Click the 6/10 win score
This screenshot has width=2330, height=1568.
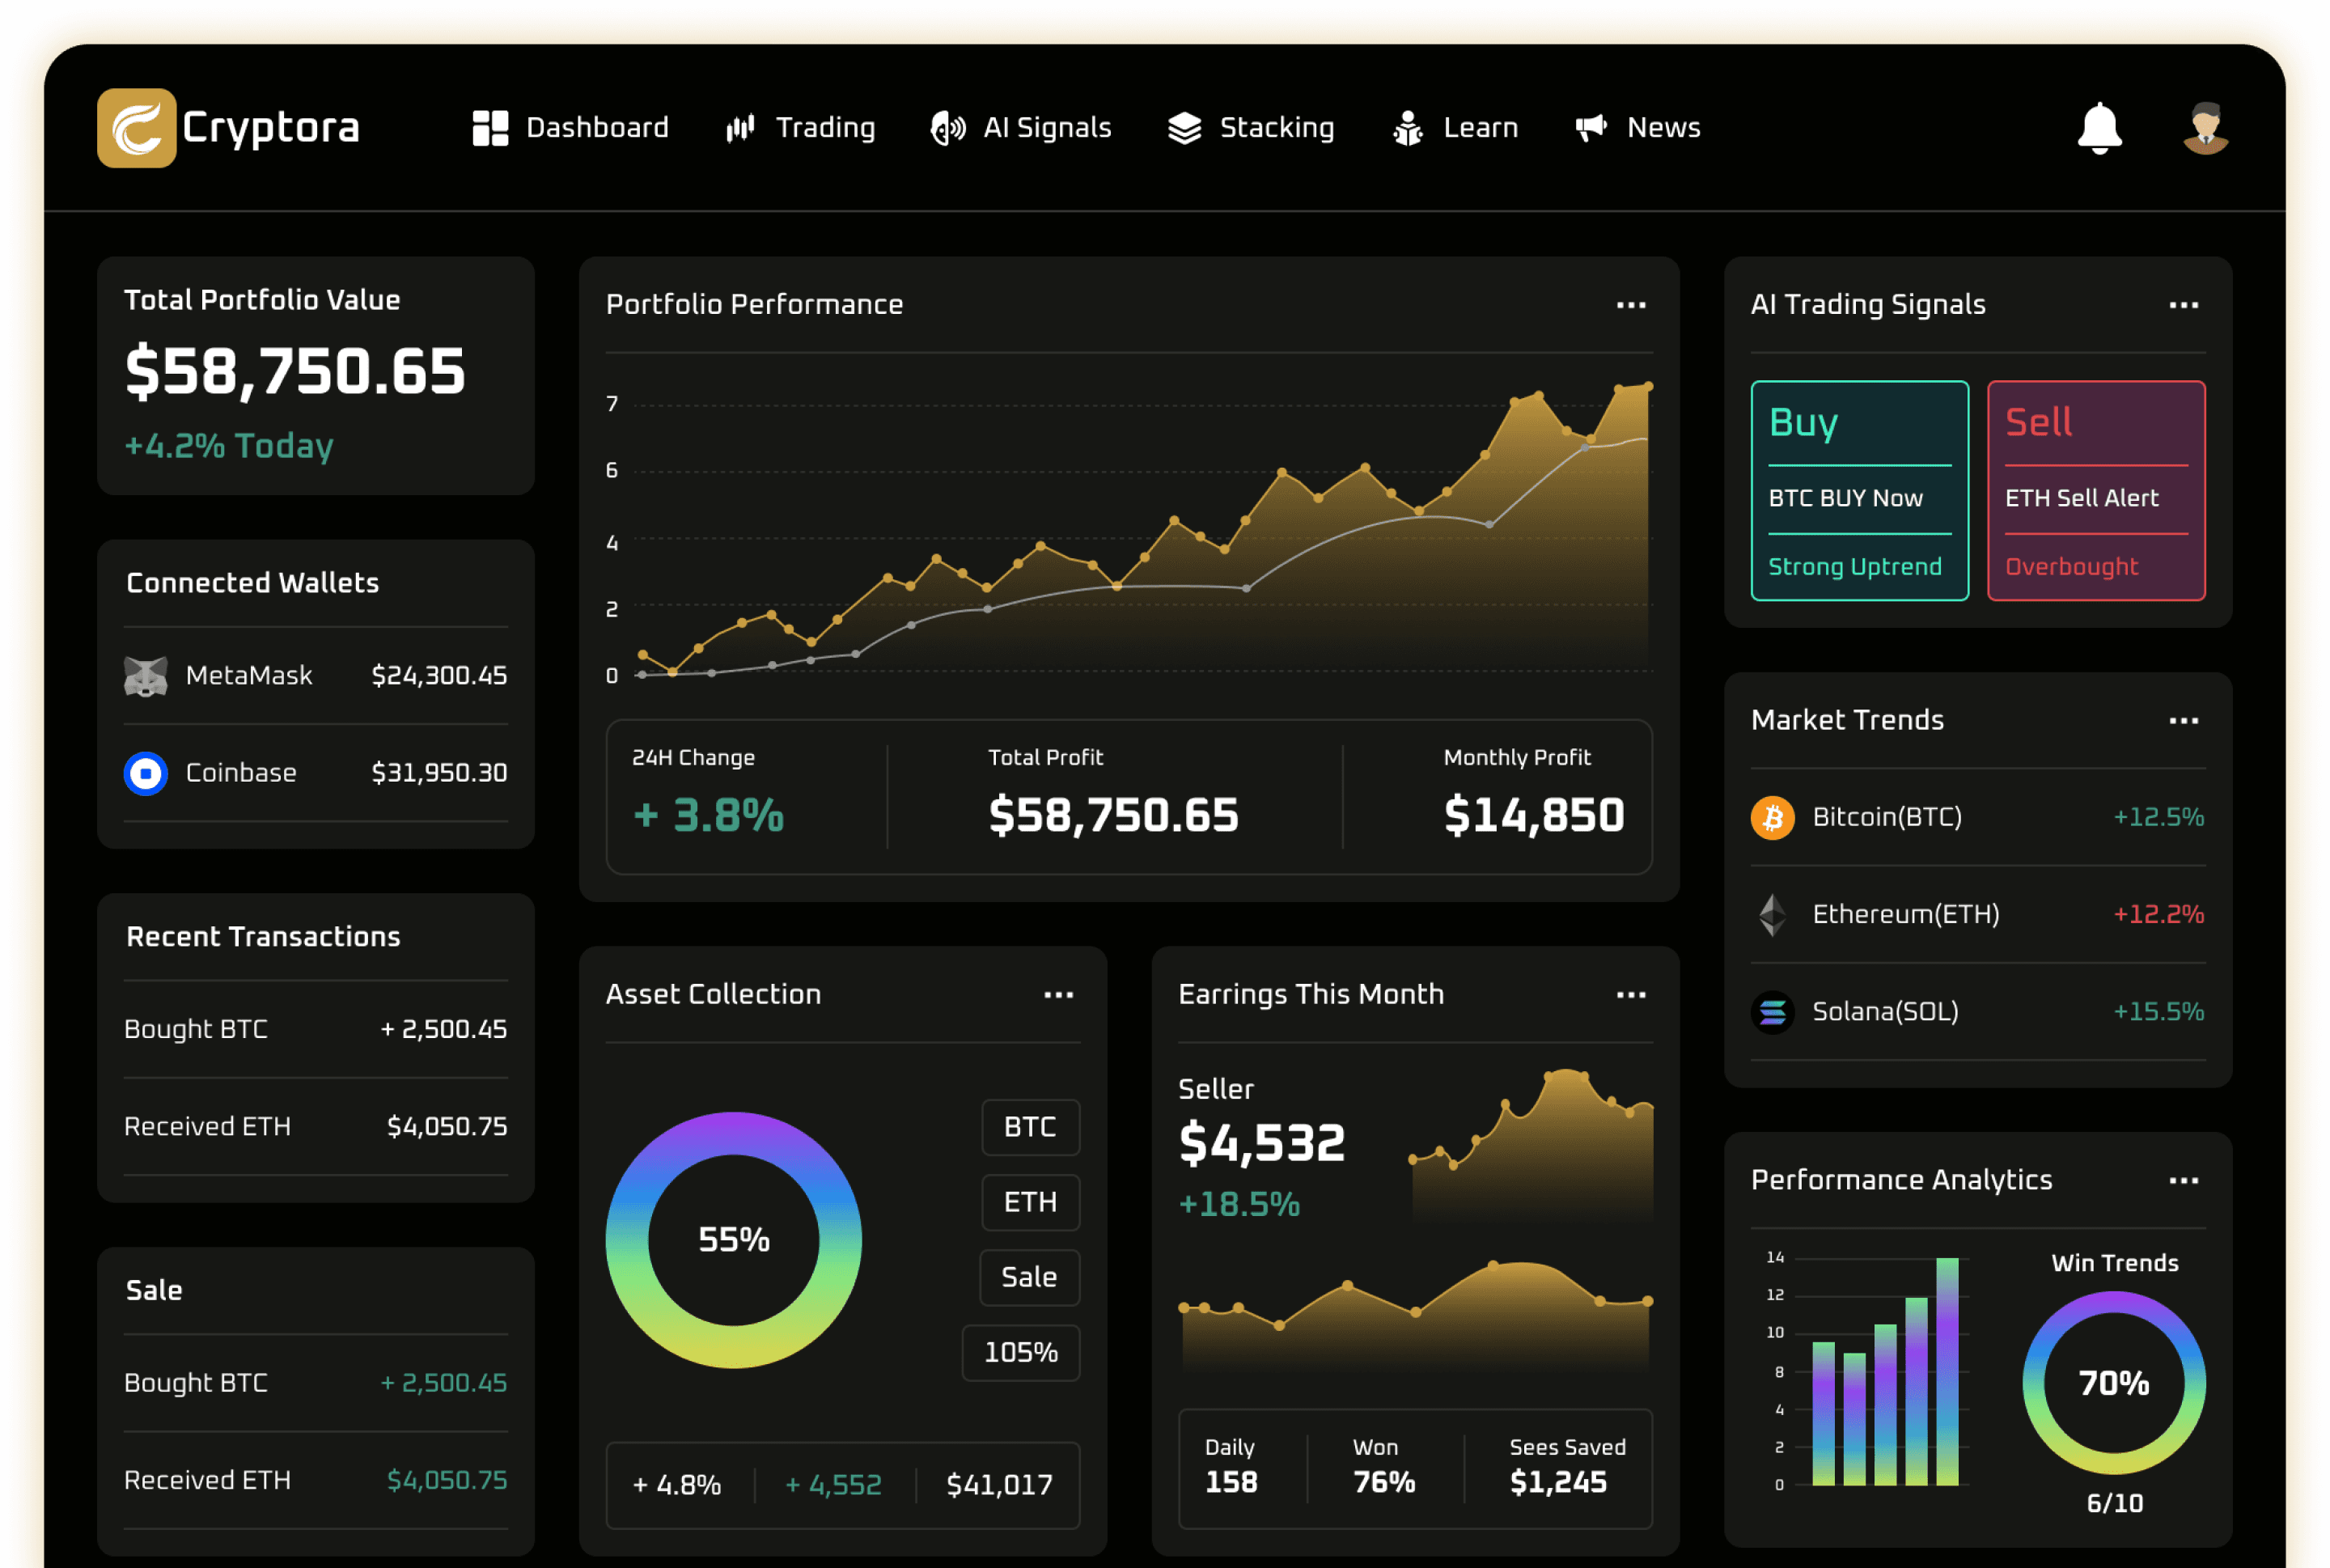(x=2113, y=1503)
